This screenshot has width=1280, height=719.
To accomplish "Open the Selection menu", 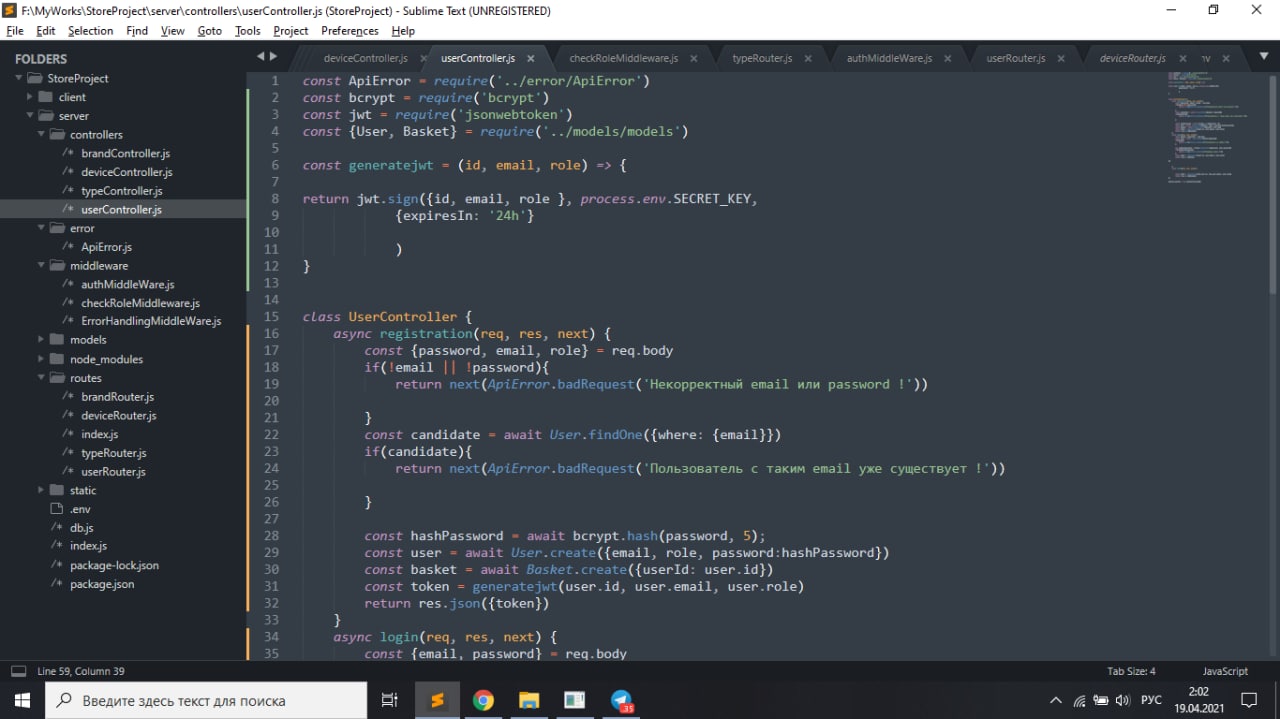I will tap(91, 31).
